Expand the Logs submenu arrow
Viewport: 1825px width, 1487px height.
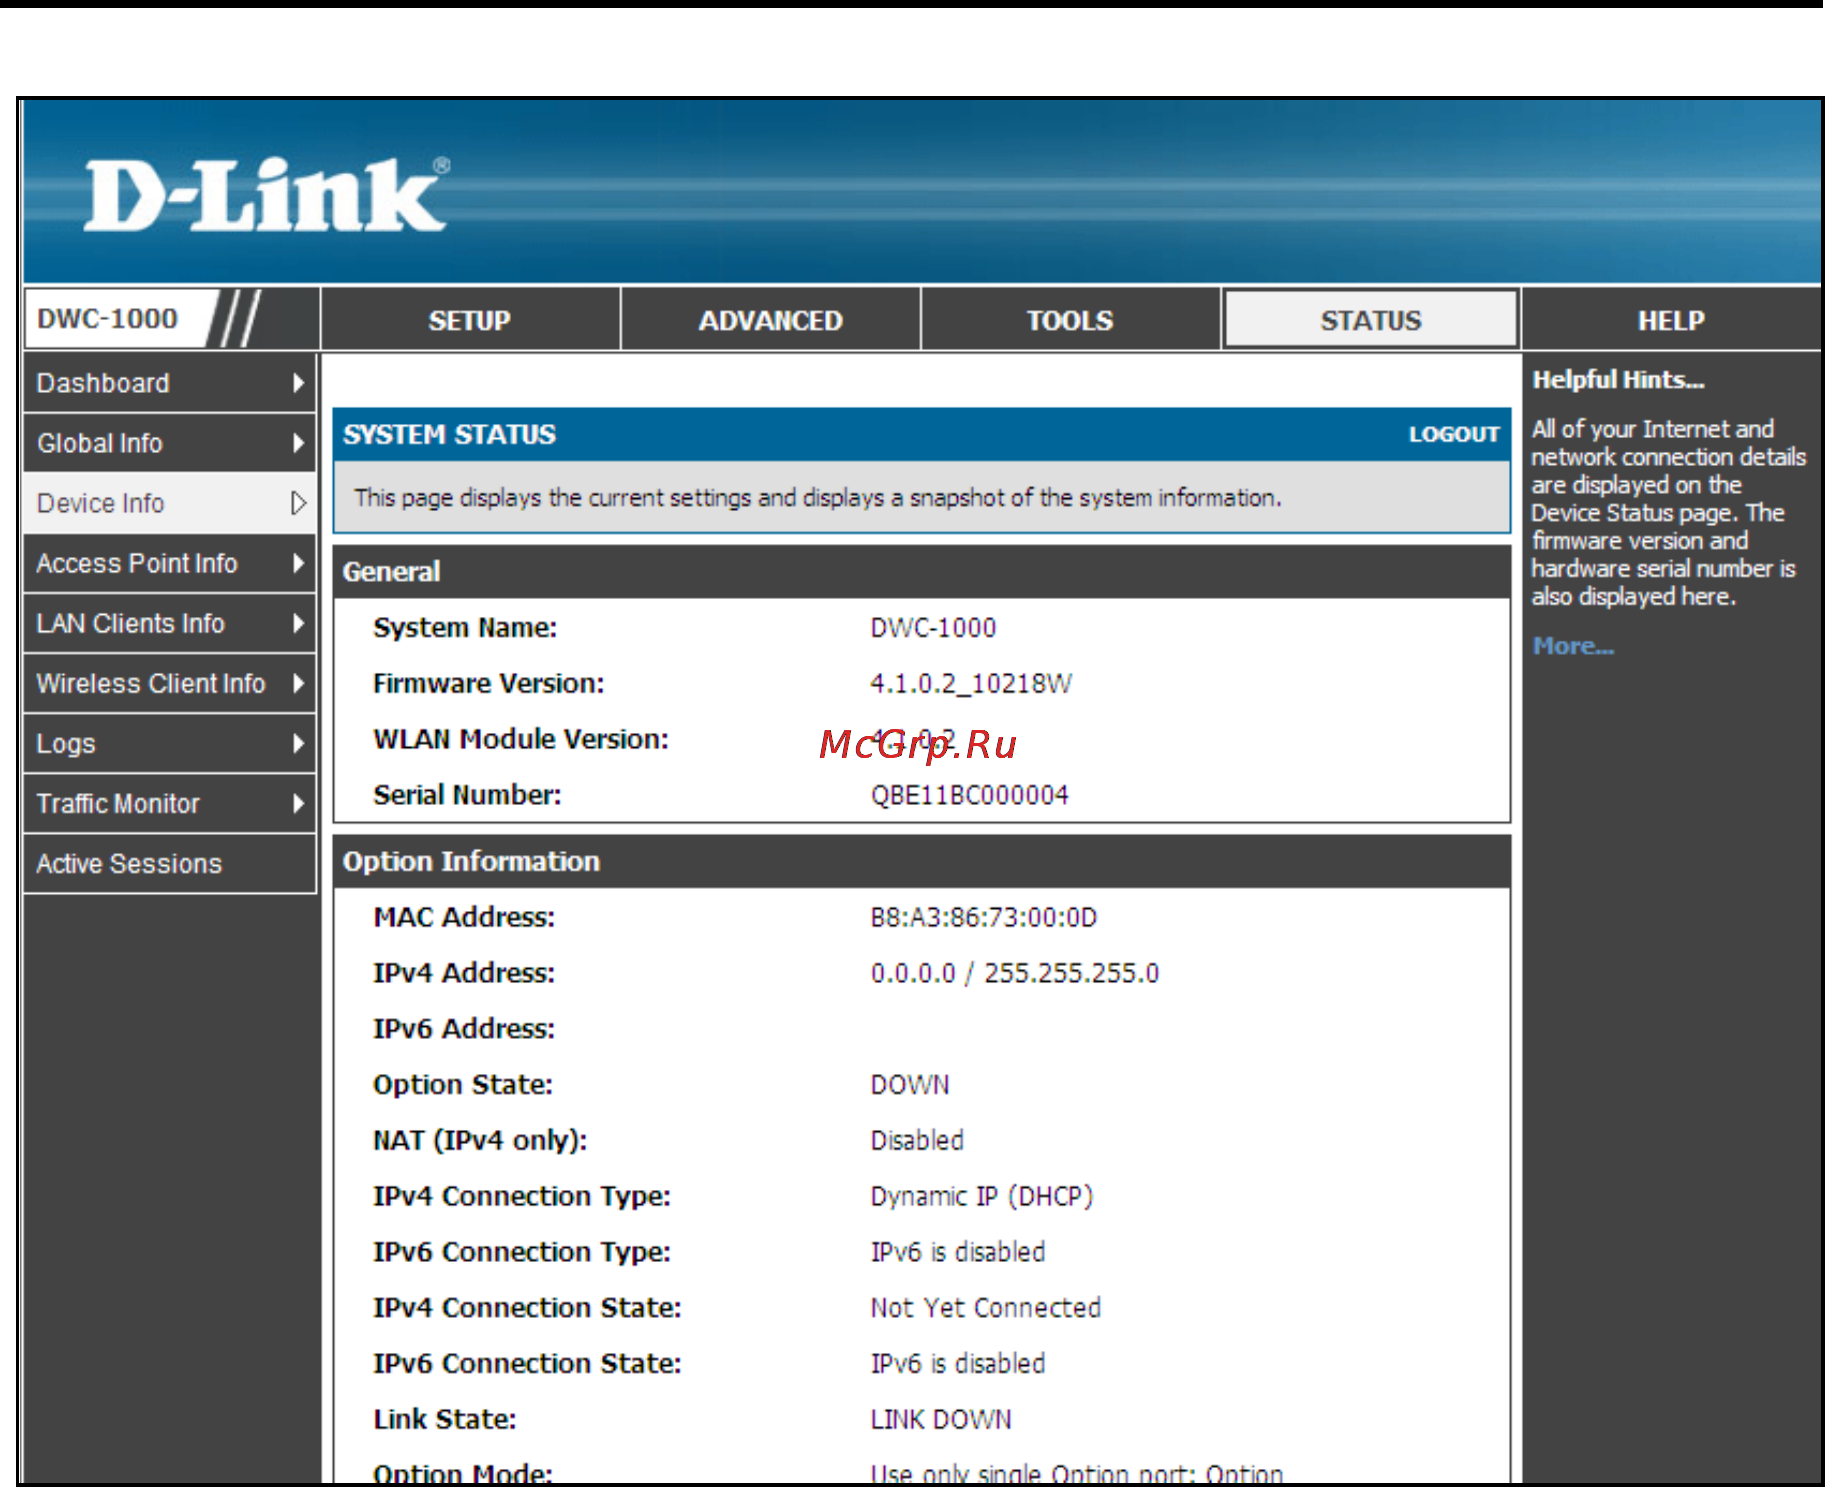298,743
